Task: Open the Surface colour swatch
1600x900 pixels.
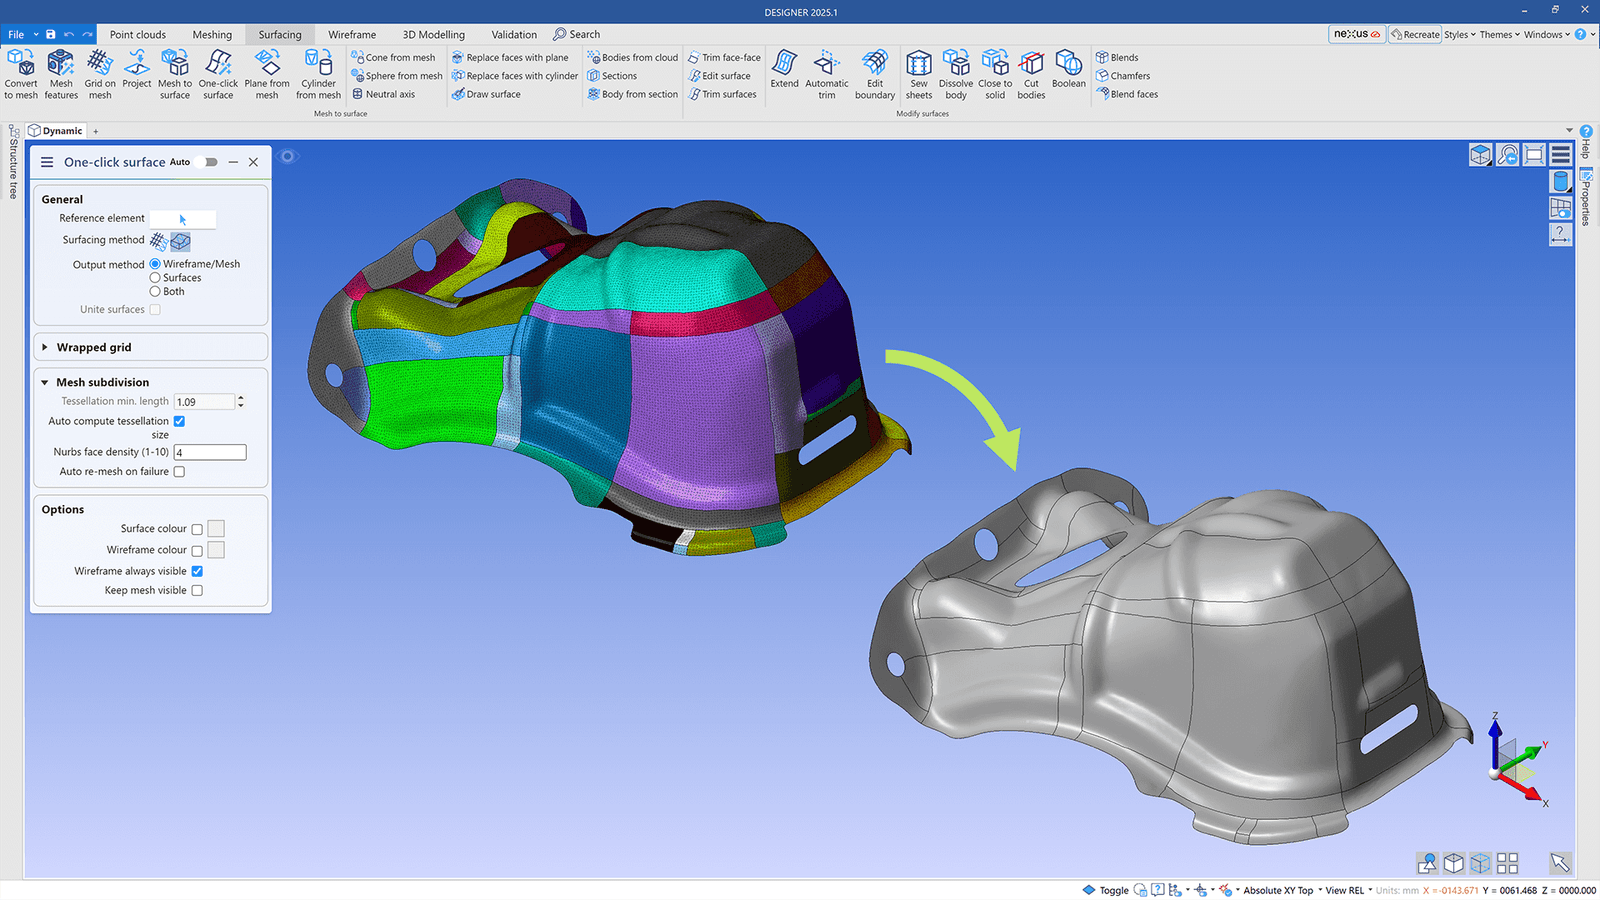Action: (216, 528)
